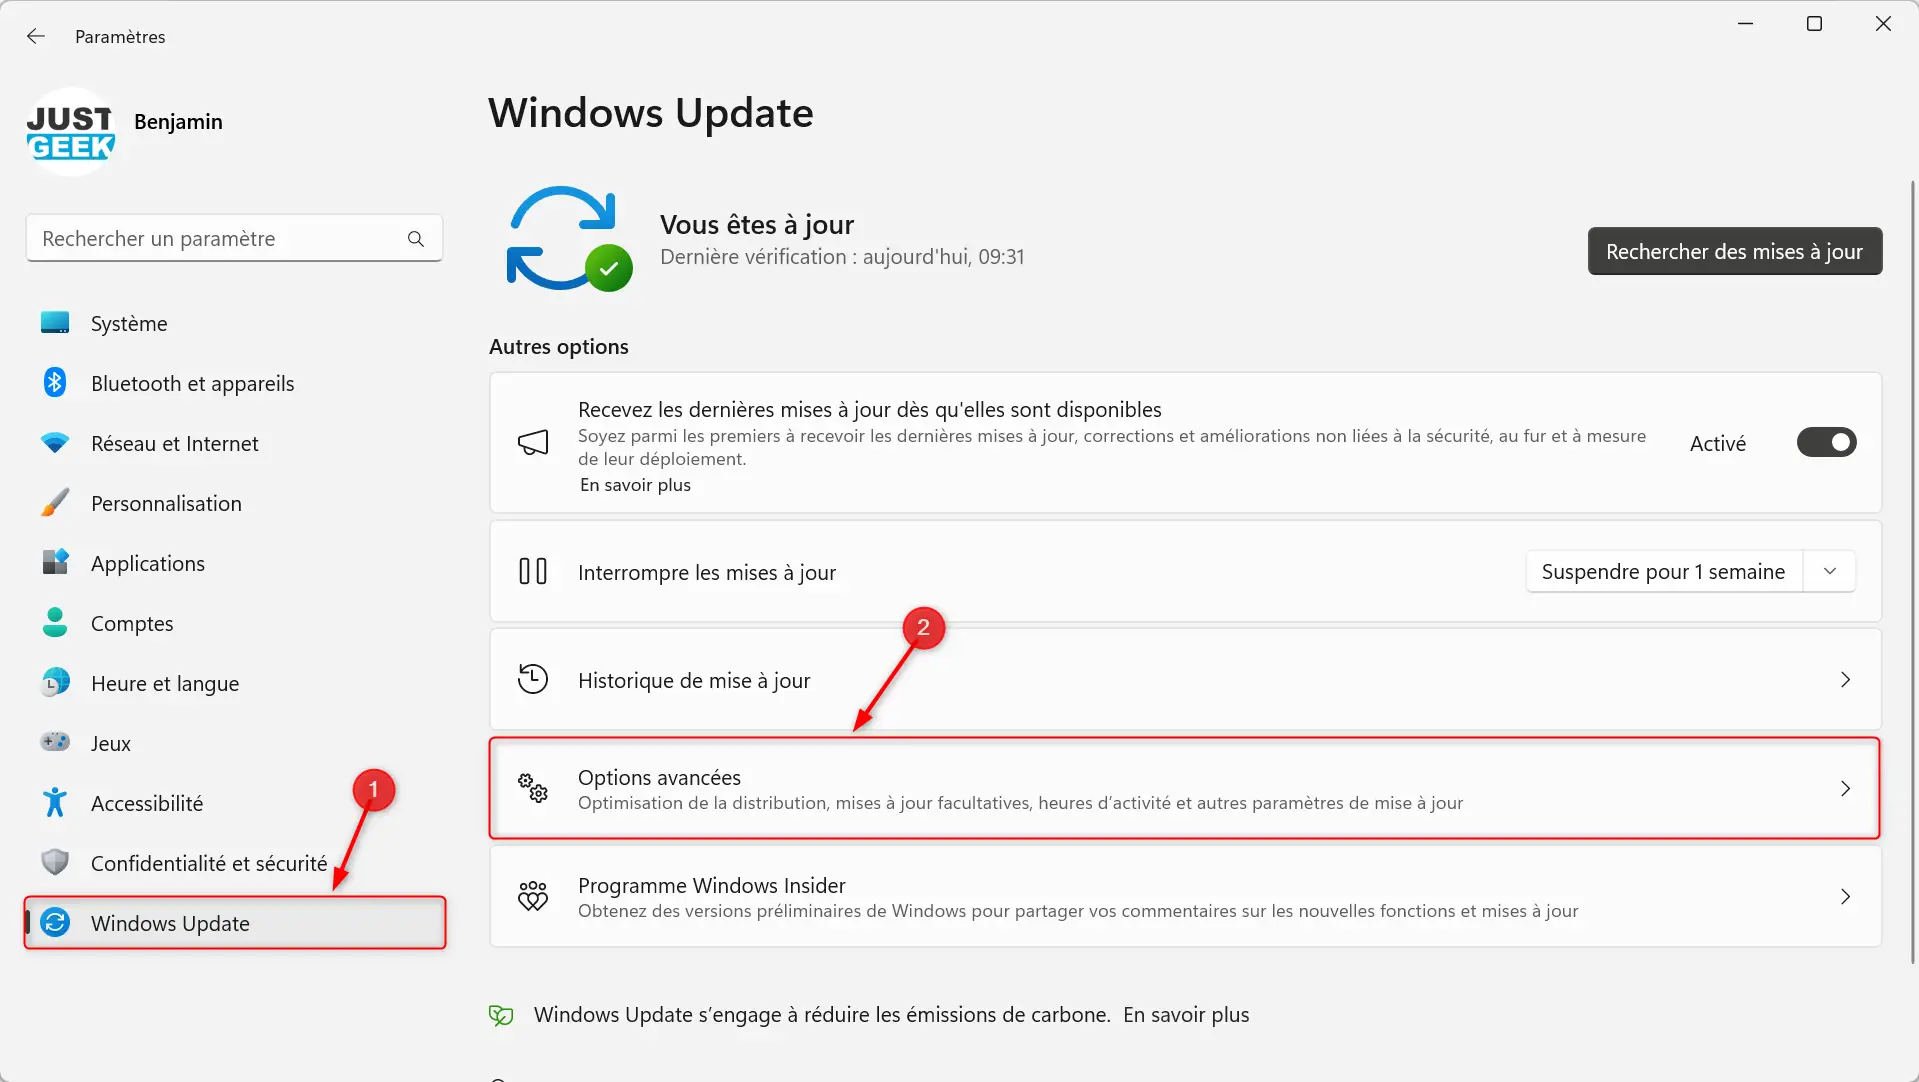Click the Wi-Fi icon for Réseau et Internet
The height and width of the screenshot is (1082, 1919).
pyautogui.click(x=55, y=443)
